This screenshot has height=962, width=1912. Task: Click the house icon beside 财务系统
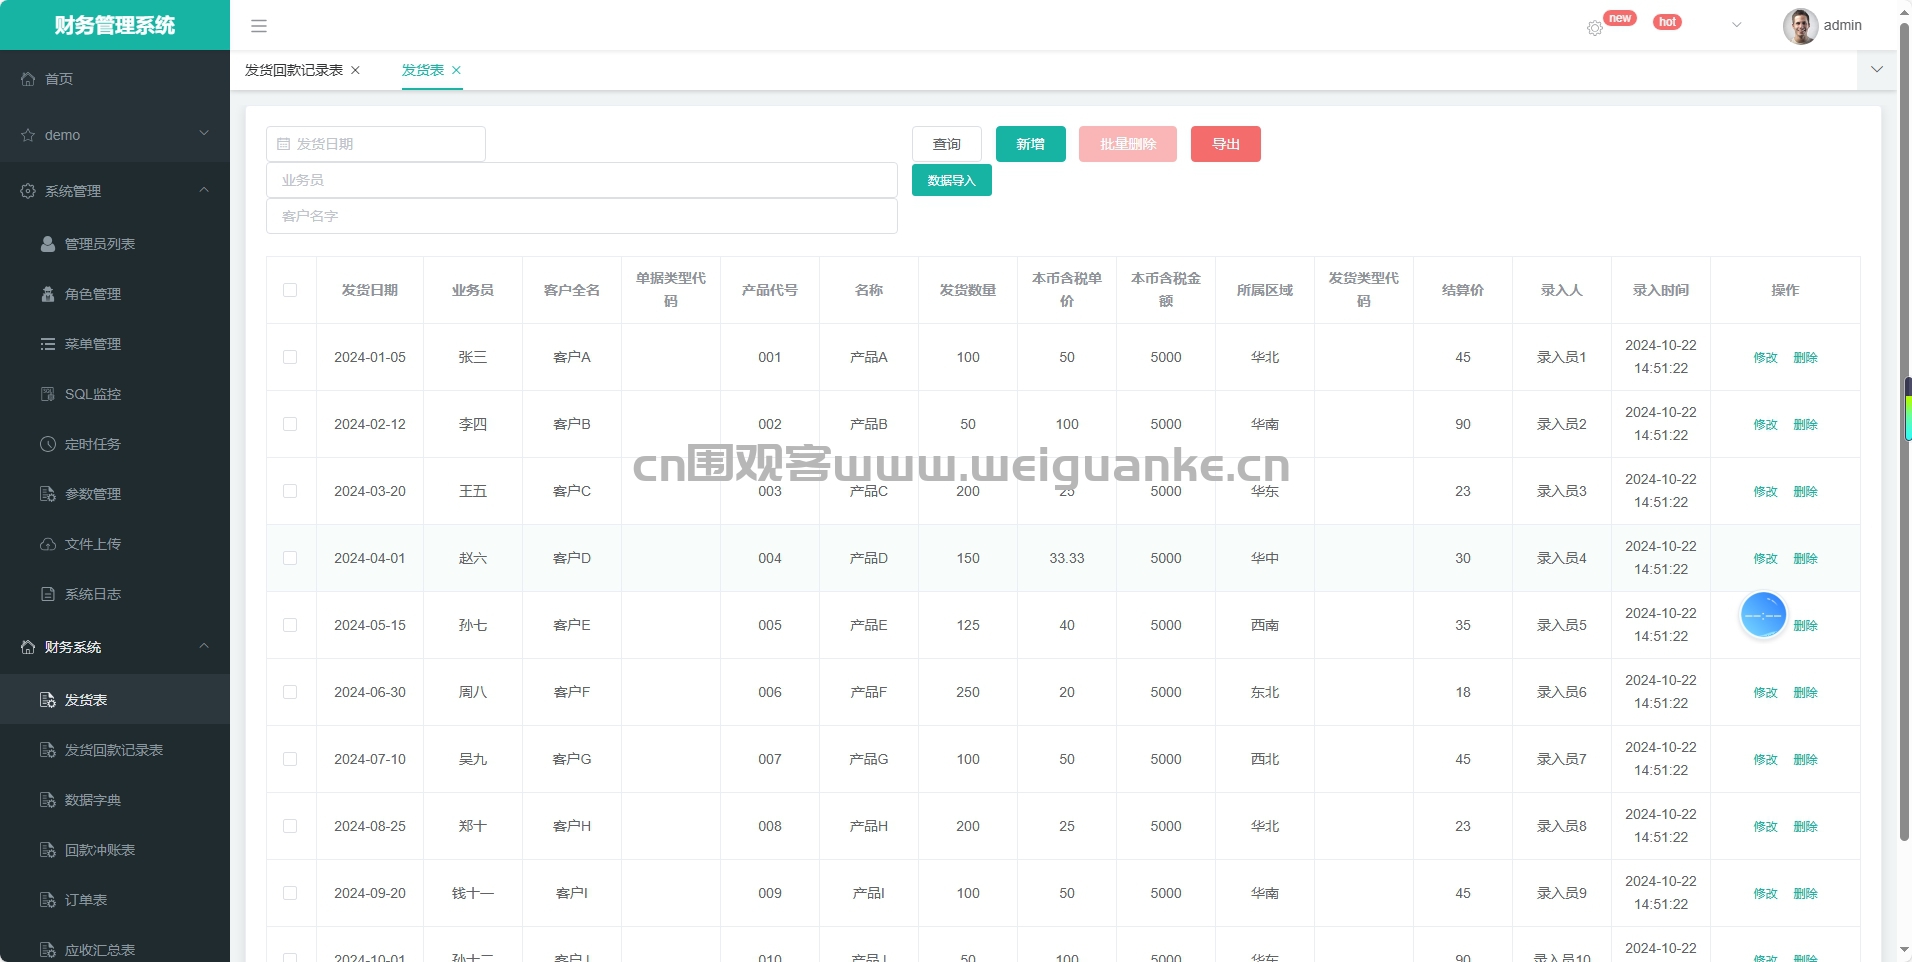[x=28, y=647]
